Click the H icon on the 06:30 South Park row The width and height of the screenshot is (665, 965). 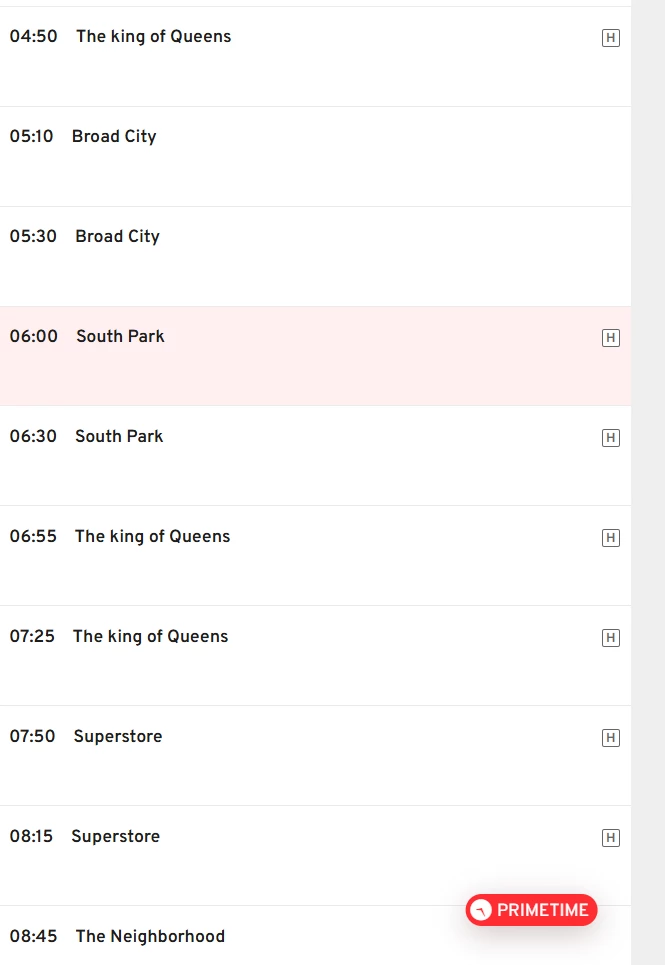point(610,438)
